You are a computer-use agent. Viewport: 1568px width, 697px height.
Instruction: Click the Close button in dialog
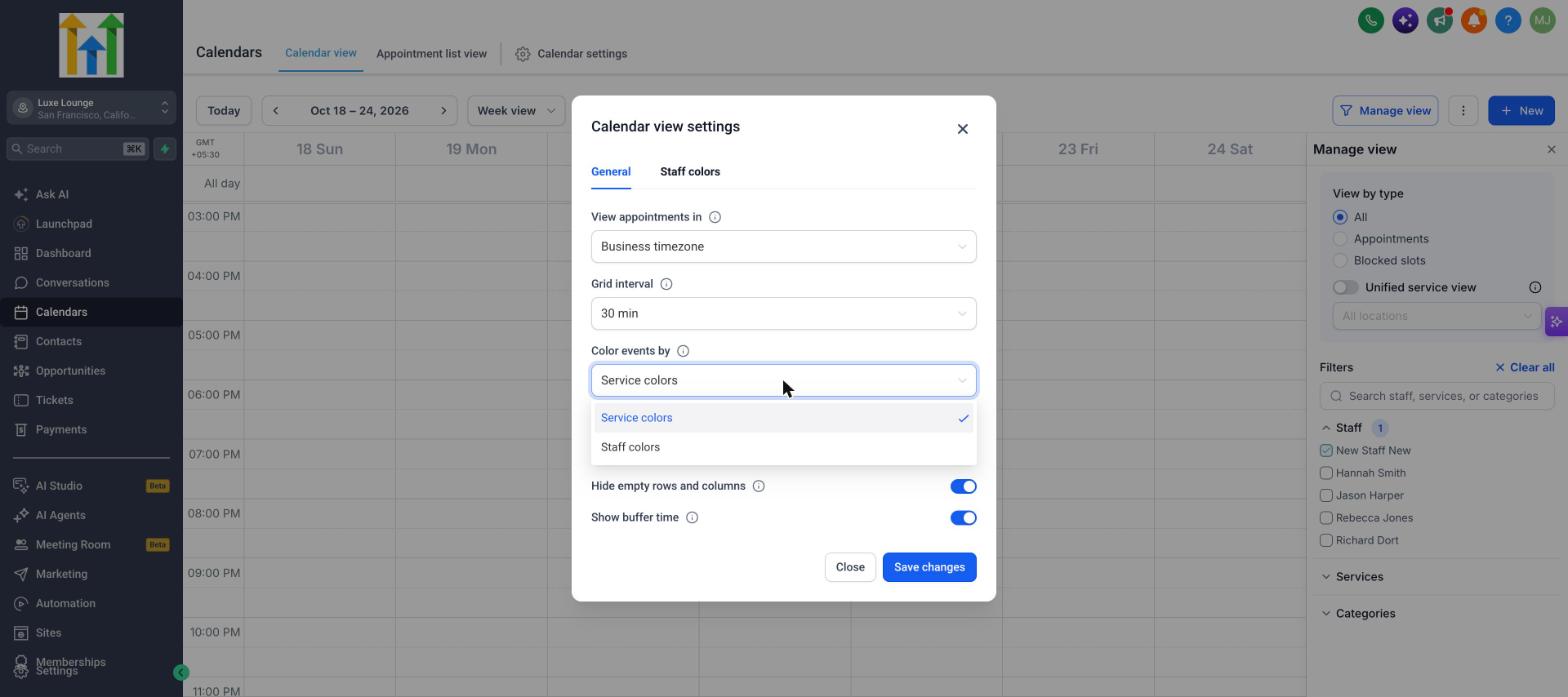click(x=850, y=568)
